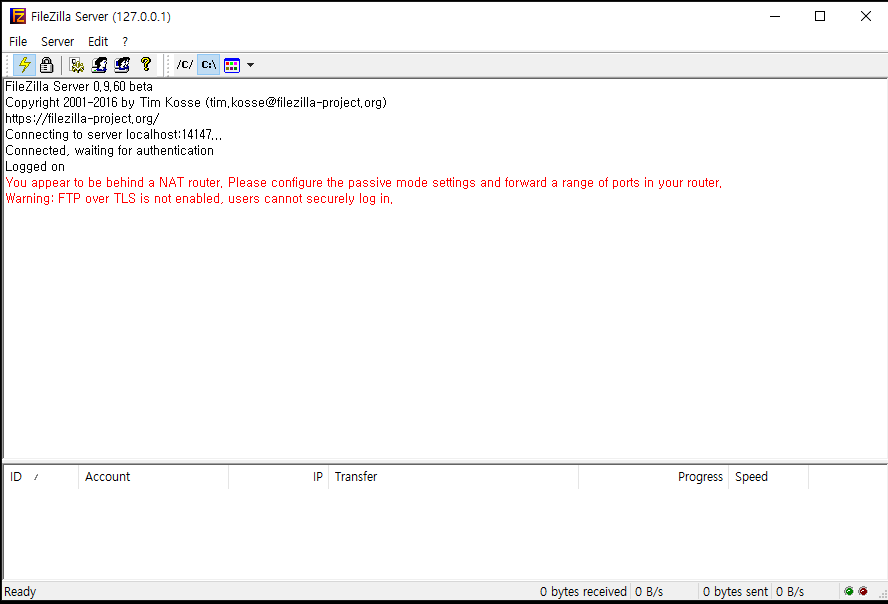Click the red send indicator in status bar

[x=863, y=592]
